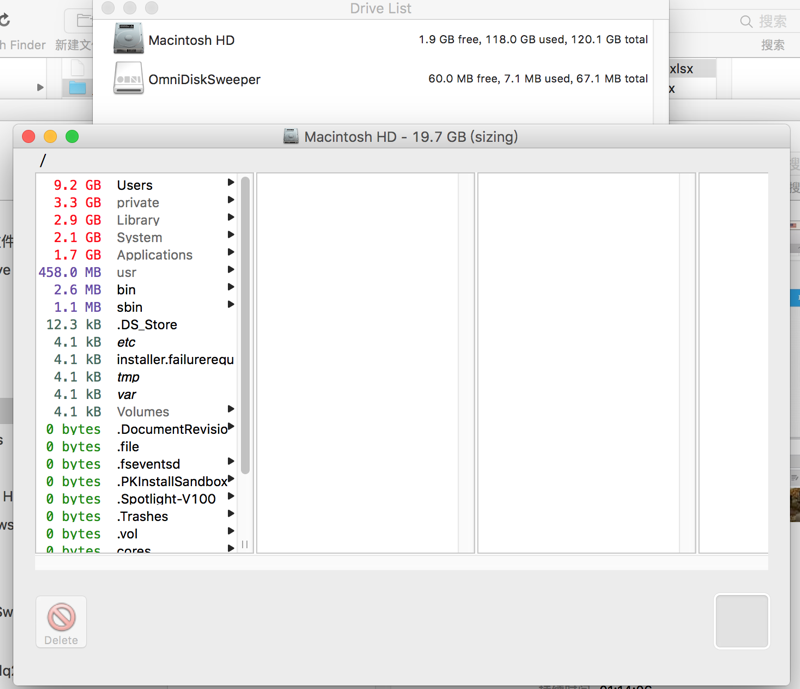
Task: Expand the private folder arrow
Action: (231, 200)
